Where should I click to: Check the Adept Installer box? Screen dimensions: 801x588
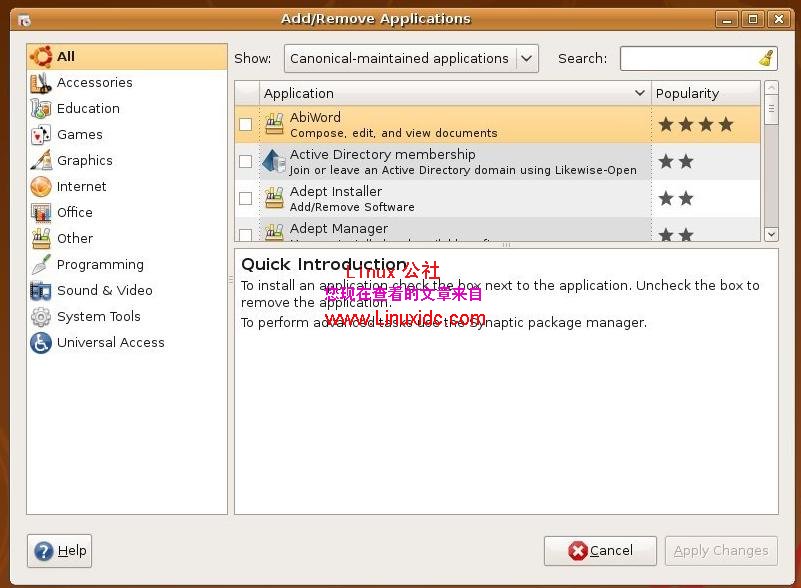(245, 198)
